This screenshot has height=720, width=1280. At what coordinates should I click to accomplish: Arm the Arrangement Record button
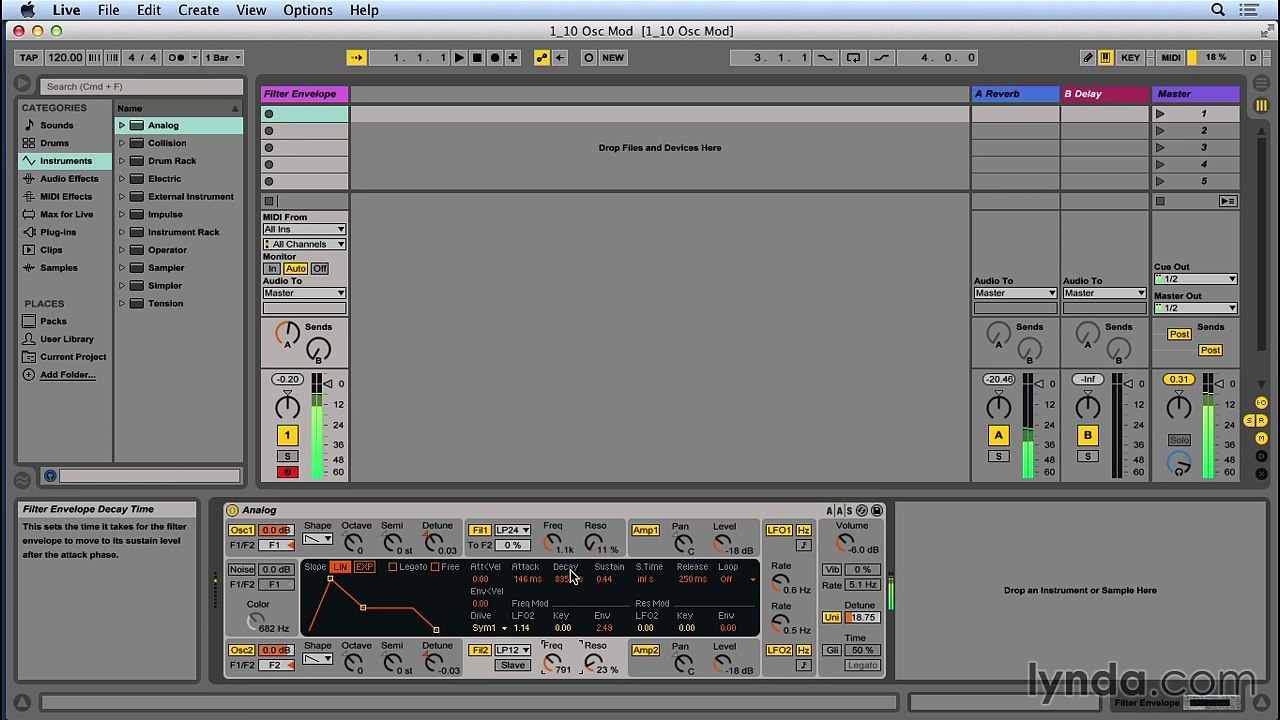495,58
